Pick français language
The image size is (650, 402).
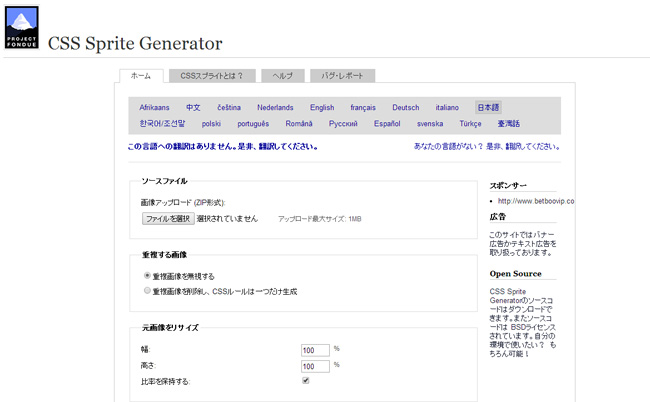pos(363,108)
